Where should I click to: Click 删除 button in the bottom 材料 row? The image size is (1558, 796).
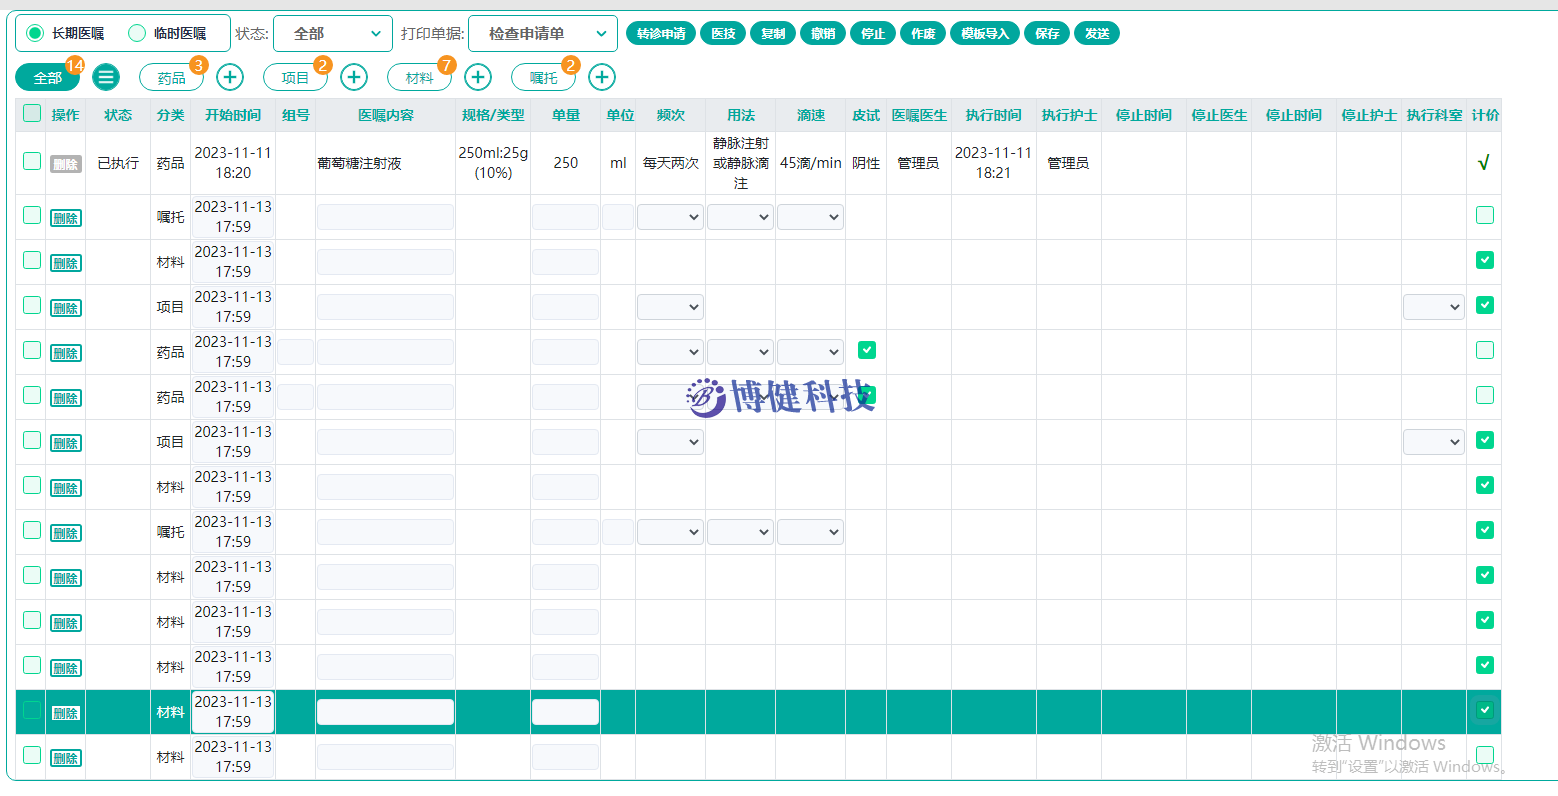pyautogui.click(x=66, y=758)
